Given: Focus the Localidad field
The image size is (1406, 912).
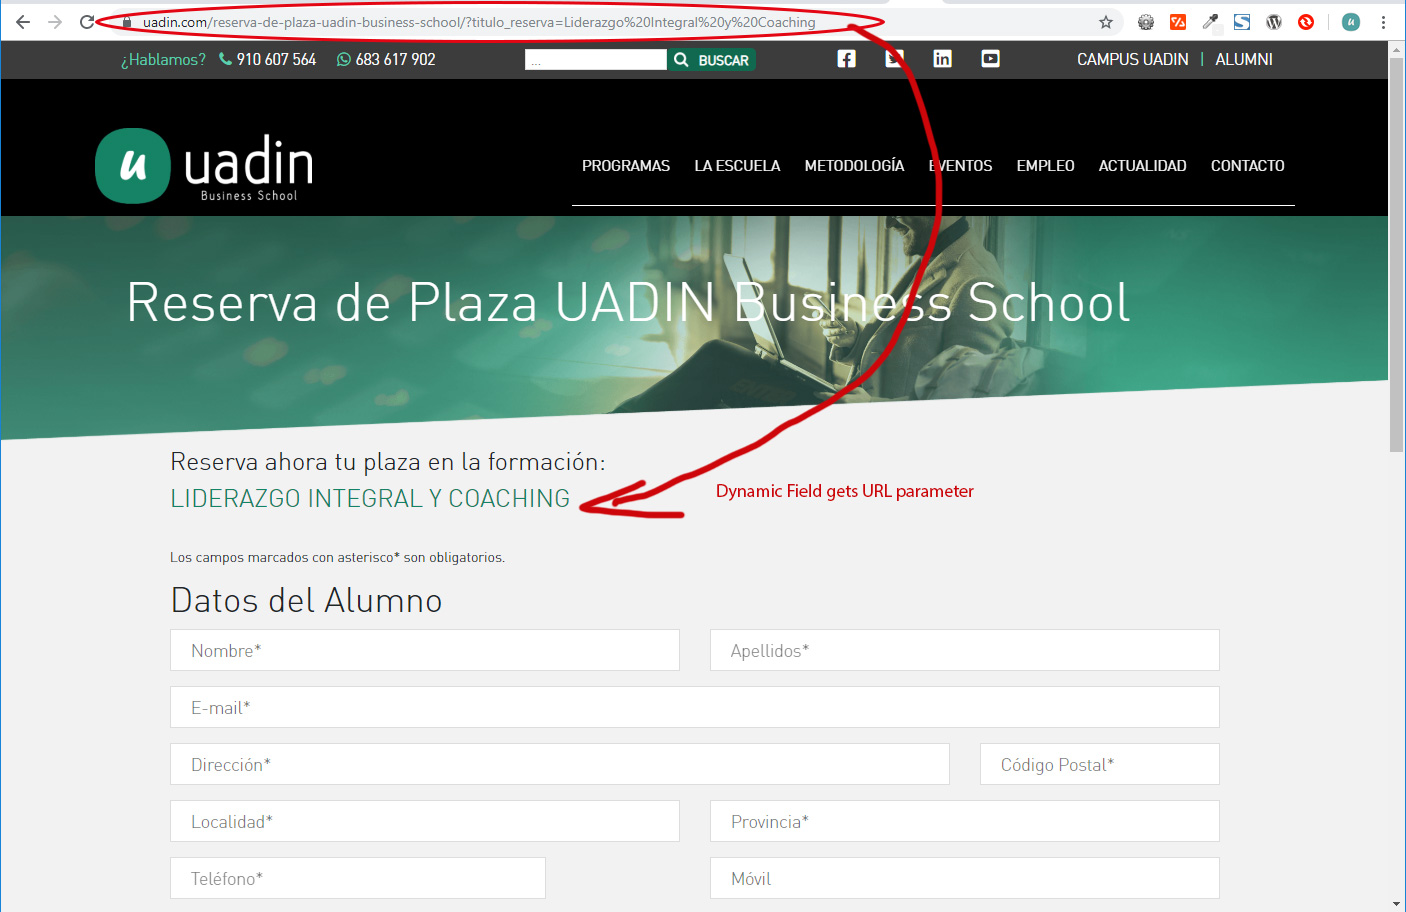Looking at the screenshot, I should click(425, 821).
